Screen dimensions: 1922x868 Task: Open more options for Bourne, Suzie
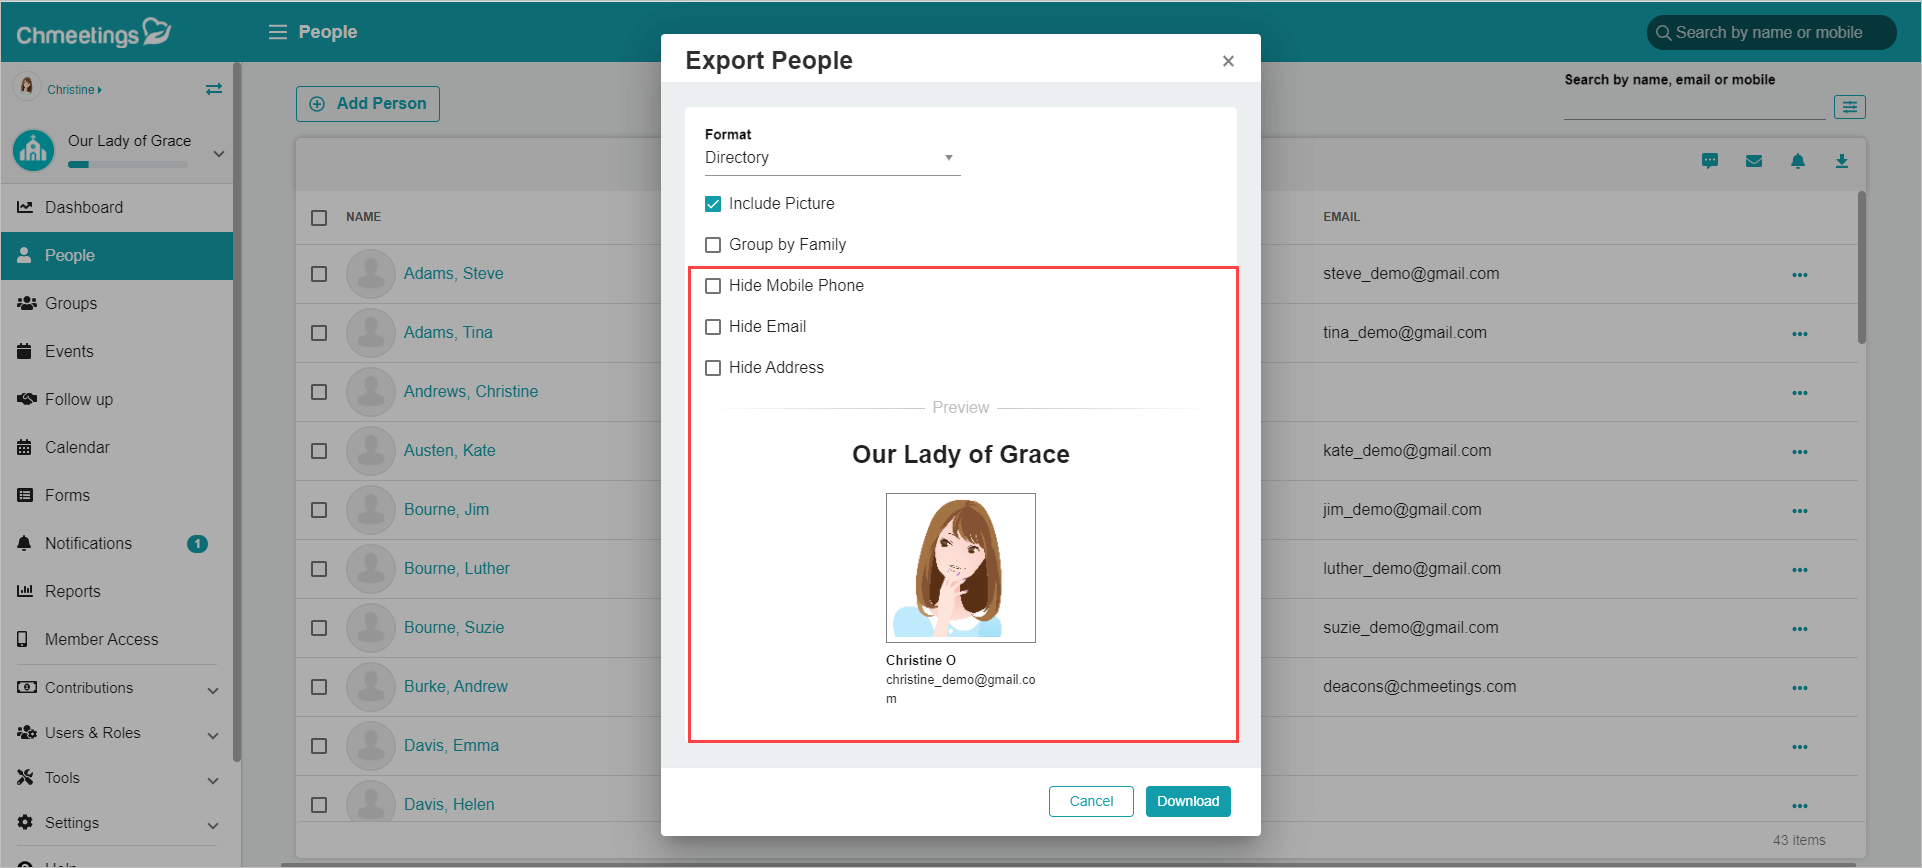click(x=1800, y=629)
